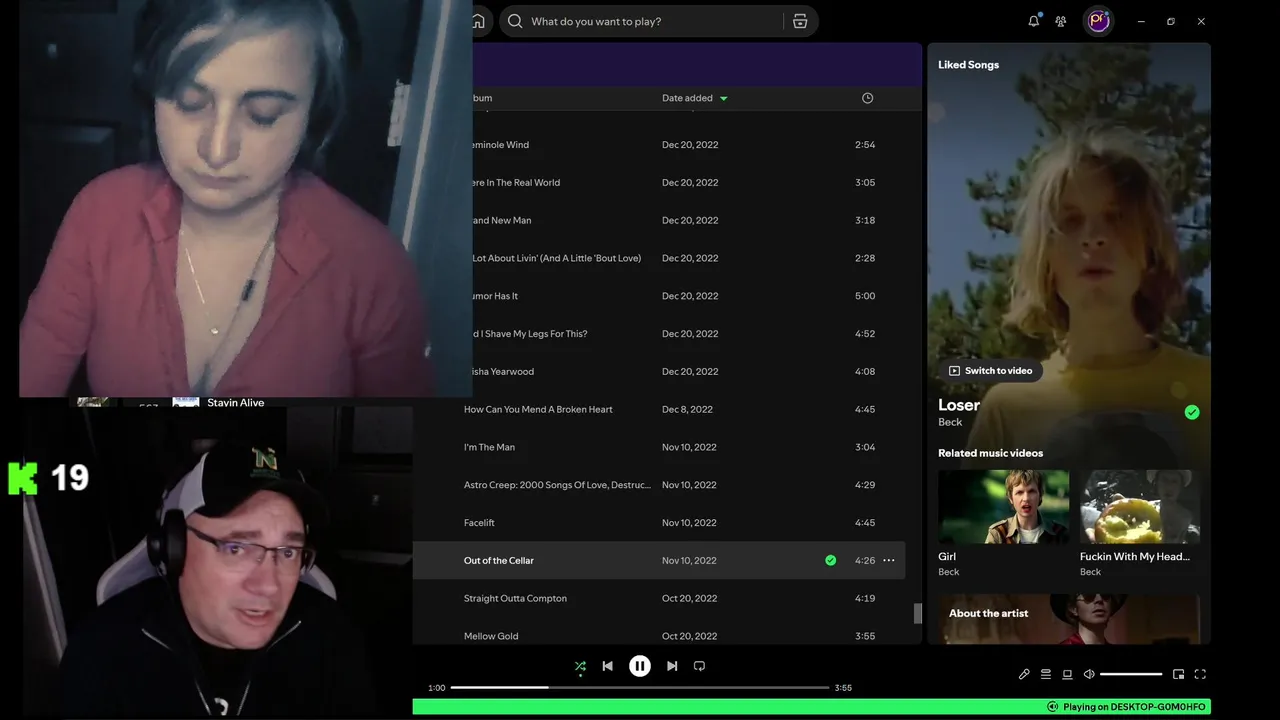Click the Dec 8, 2022 date cell

click(x=687, y=410)
